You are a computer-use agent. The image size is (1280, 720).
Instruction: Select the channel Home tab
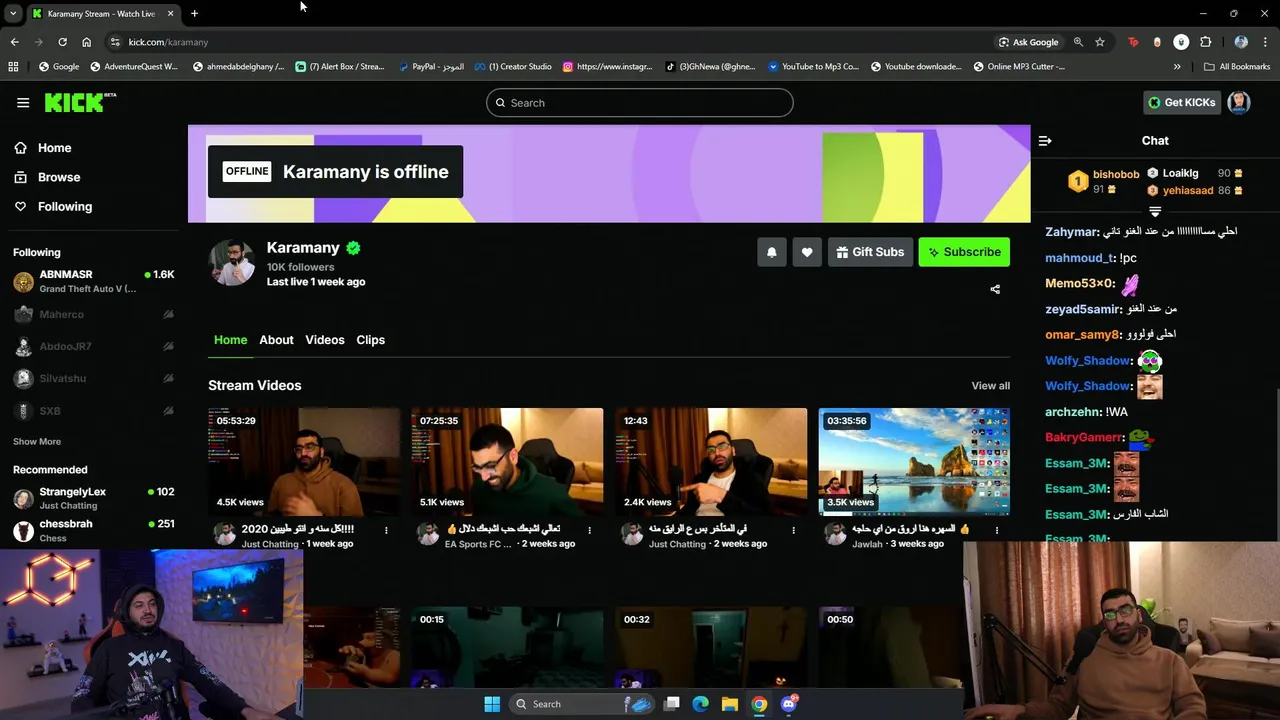(x=230, y=340)
